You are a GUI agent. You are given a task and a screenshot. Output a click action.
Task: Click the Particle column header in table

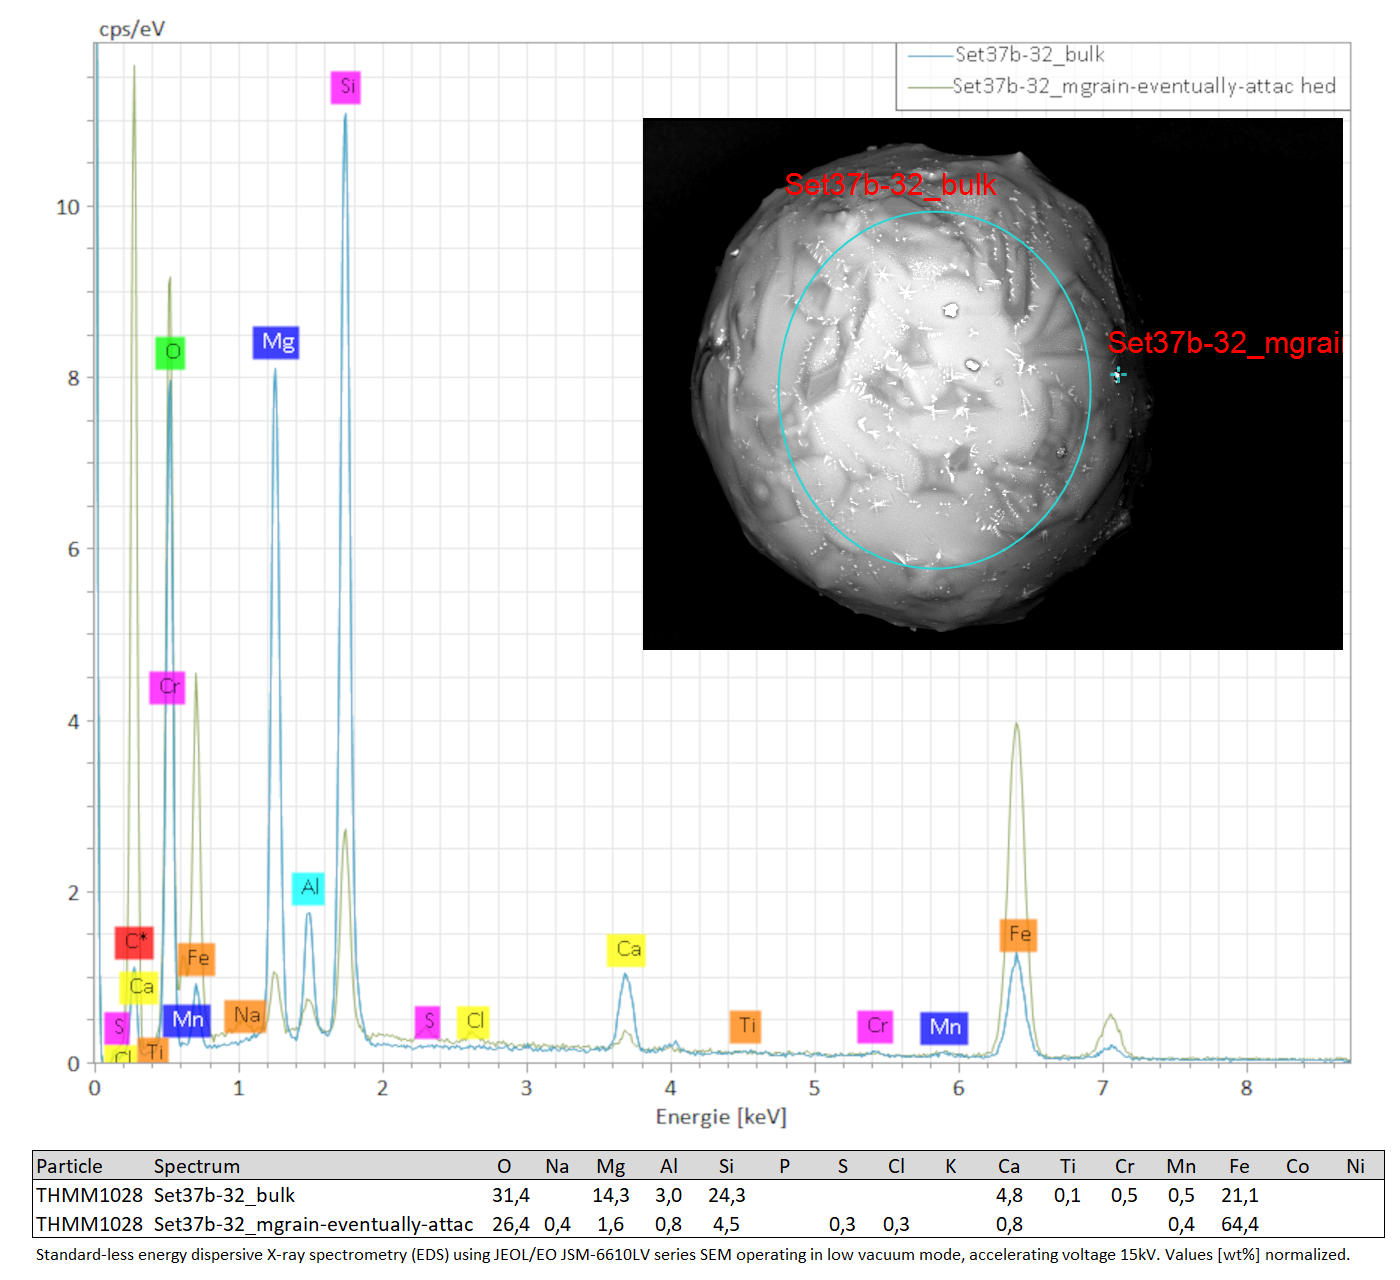[x=69, y=1166]
